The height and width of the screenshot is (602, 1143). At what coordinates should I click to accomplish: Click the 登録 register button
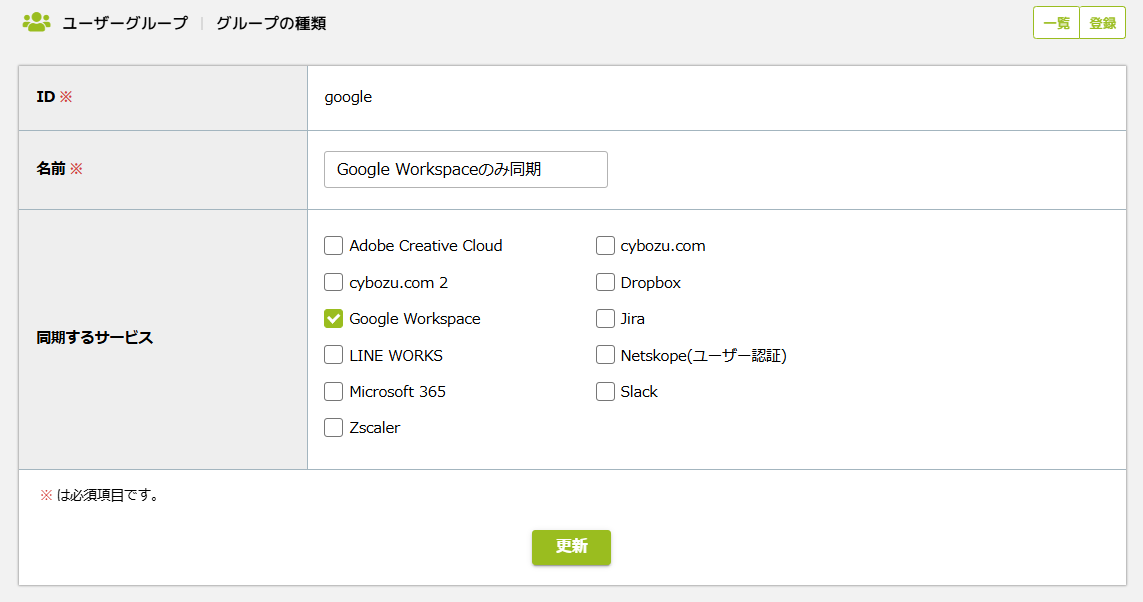pos(1103,23)
